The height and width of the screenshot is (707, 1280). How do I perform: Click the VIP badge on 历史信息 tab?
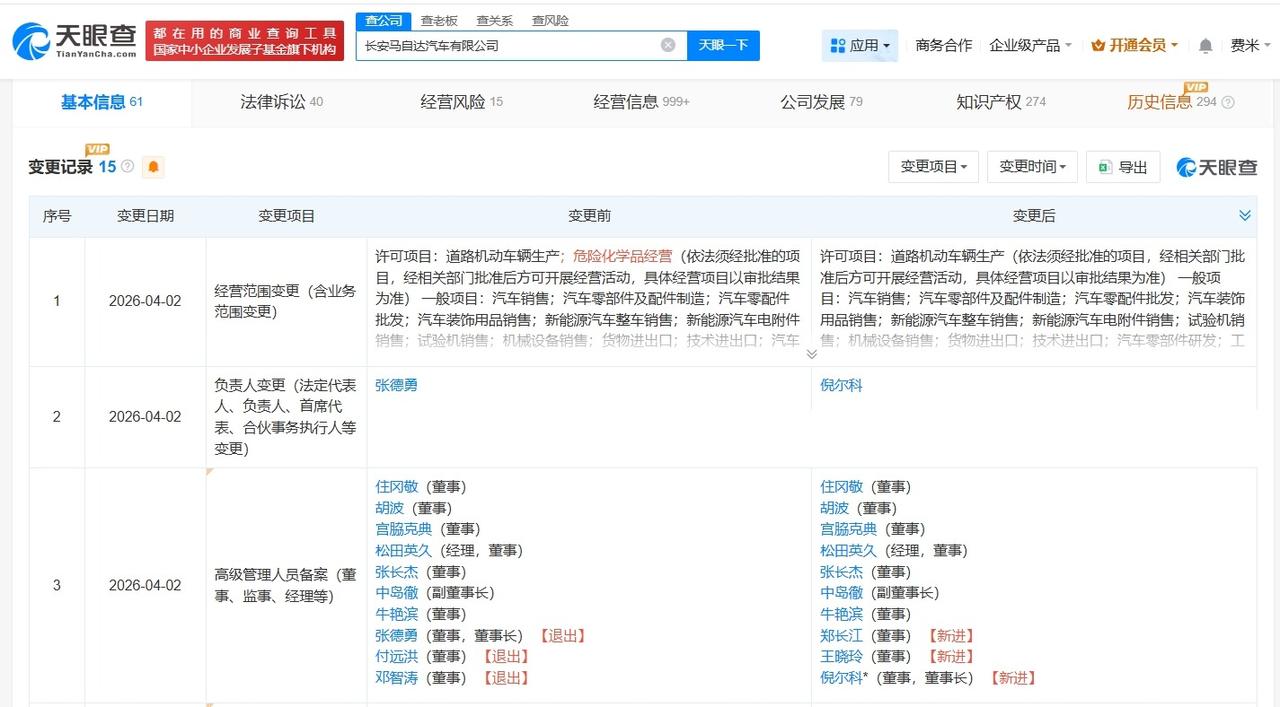(x=1195, y=89)
